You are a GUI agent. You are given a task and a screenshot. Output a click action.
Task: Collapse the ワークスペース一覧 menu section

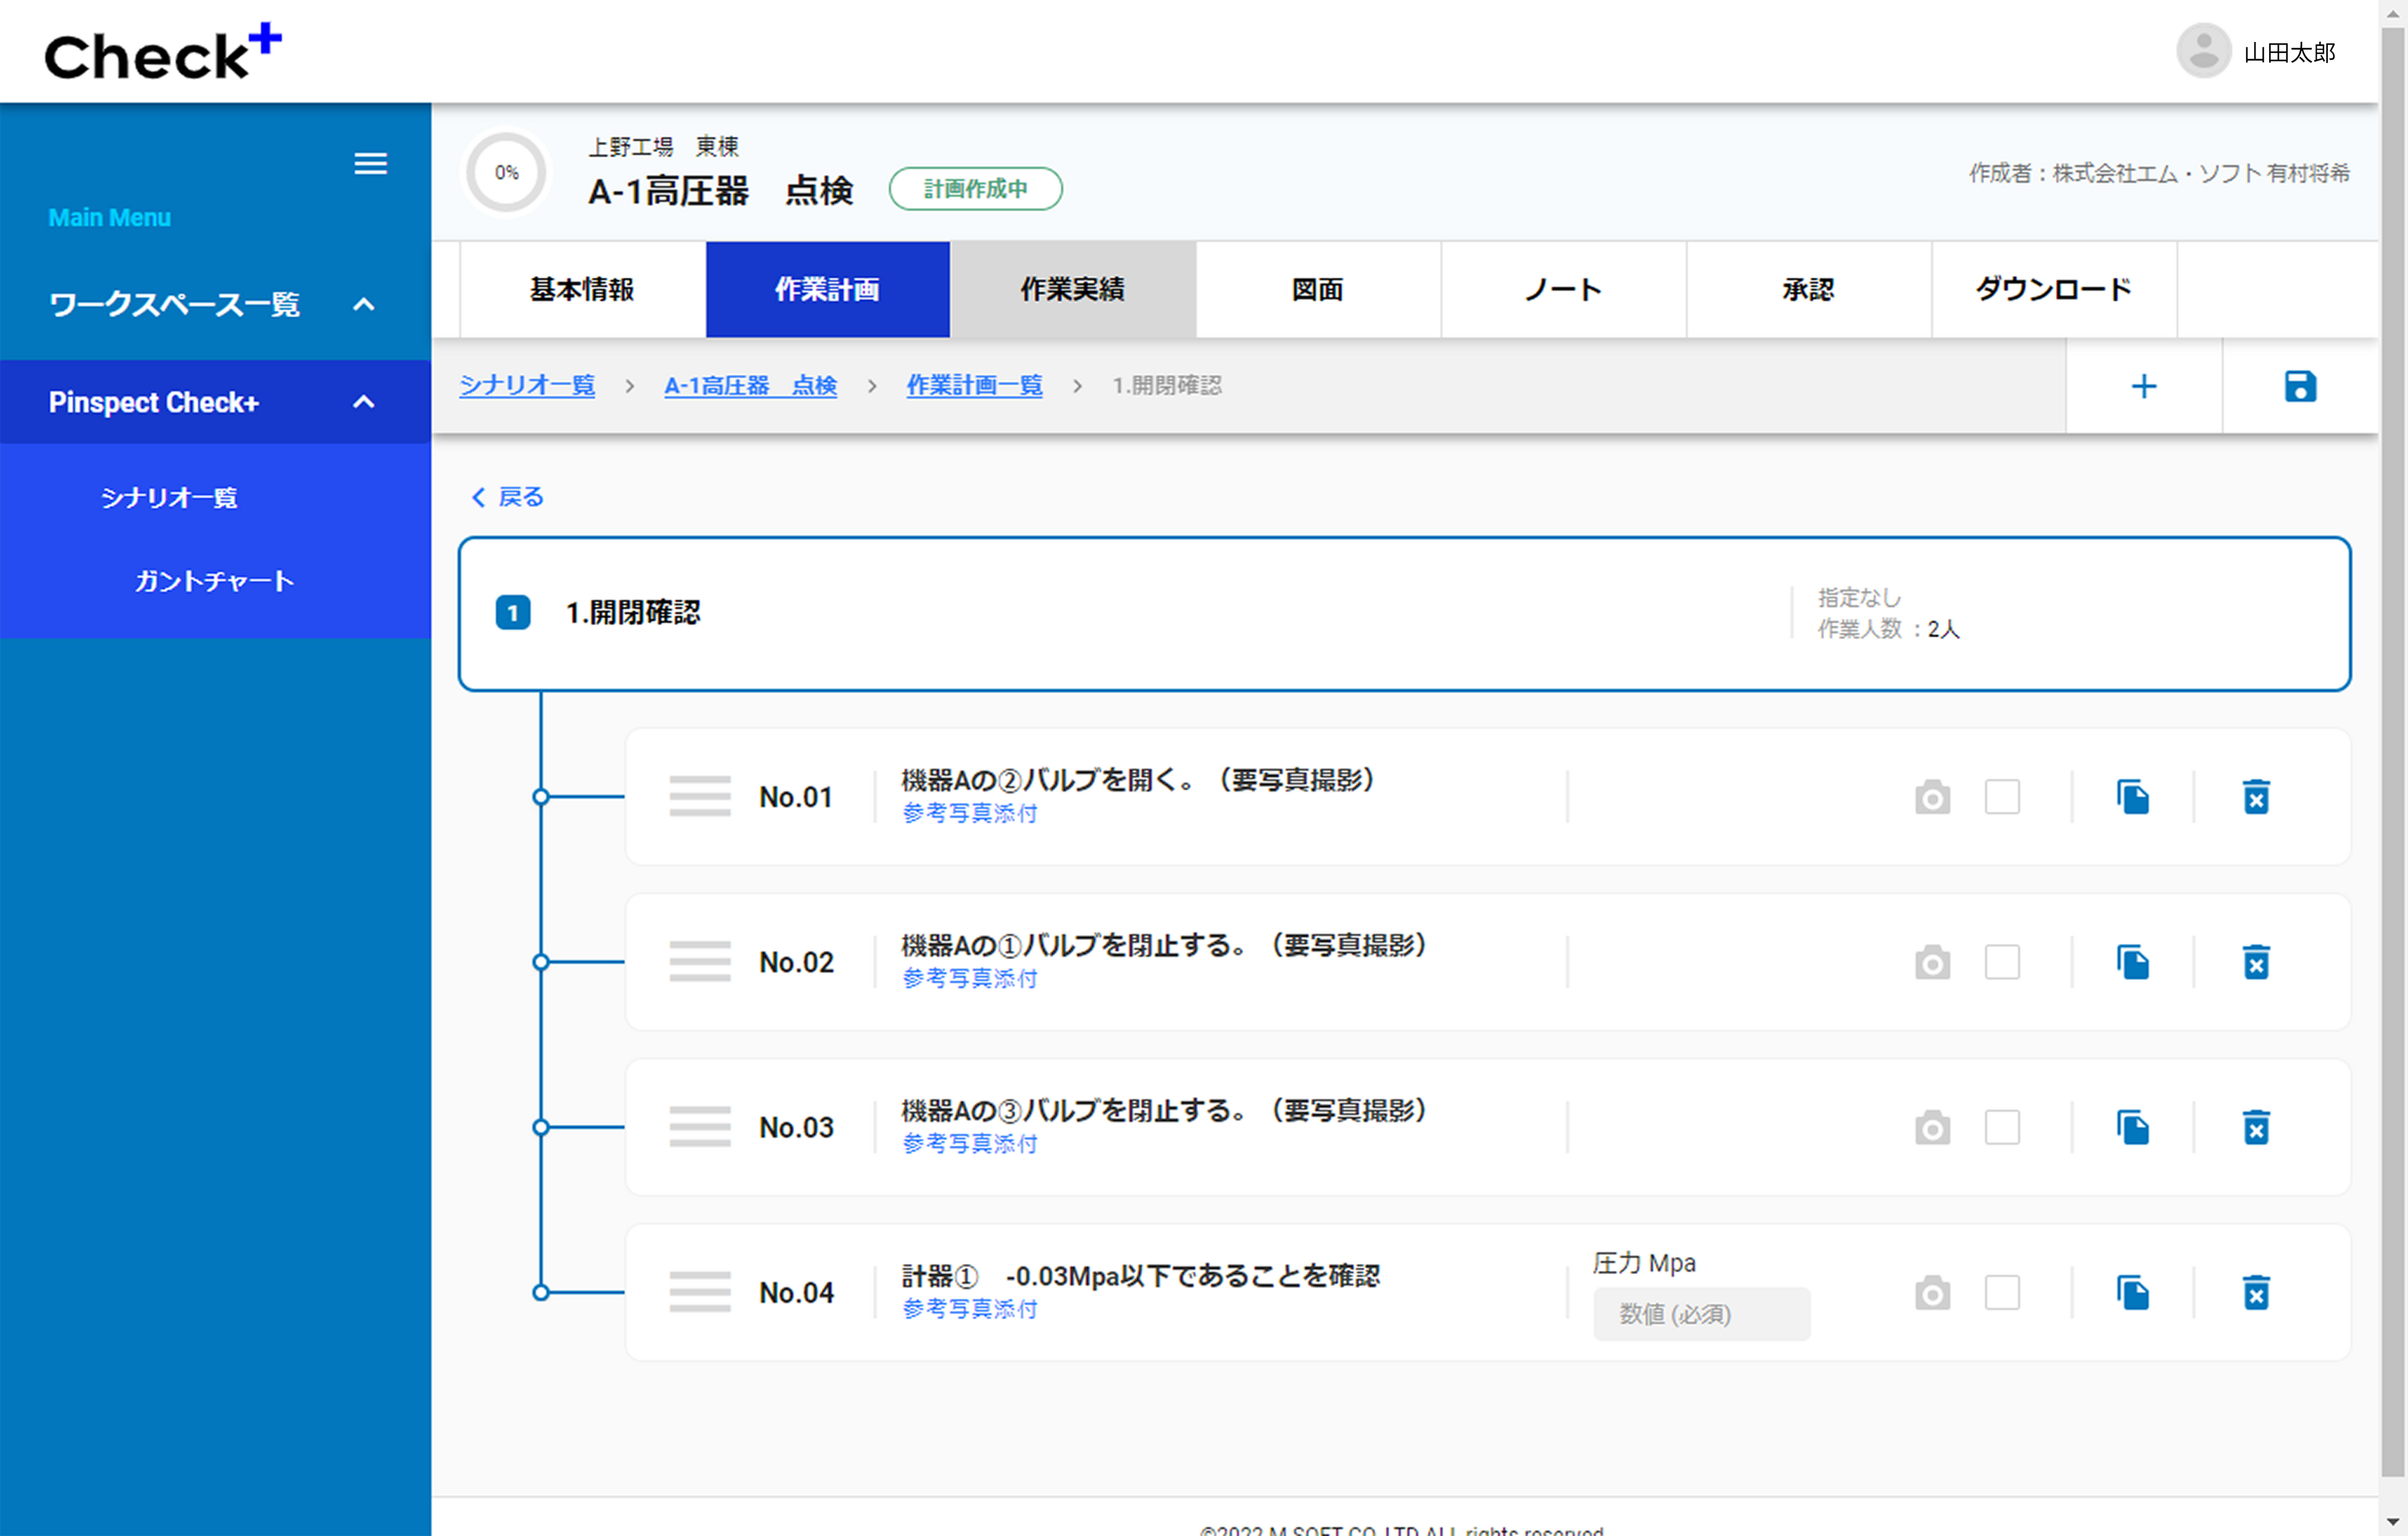click(x=364, y=304)
